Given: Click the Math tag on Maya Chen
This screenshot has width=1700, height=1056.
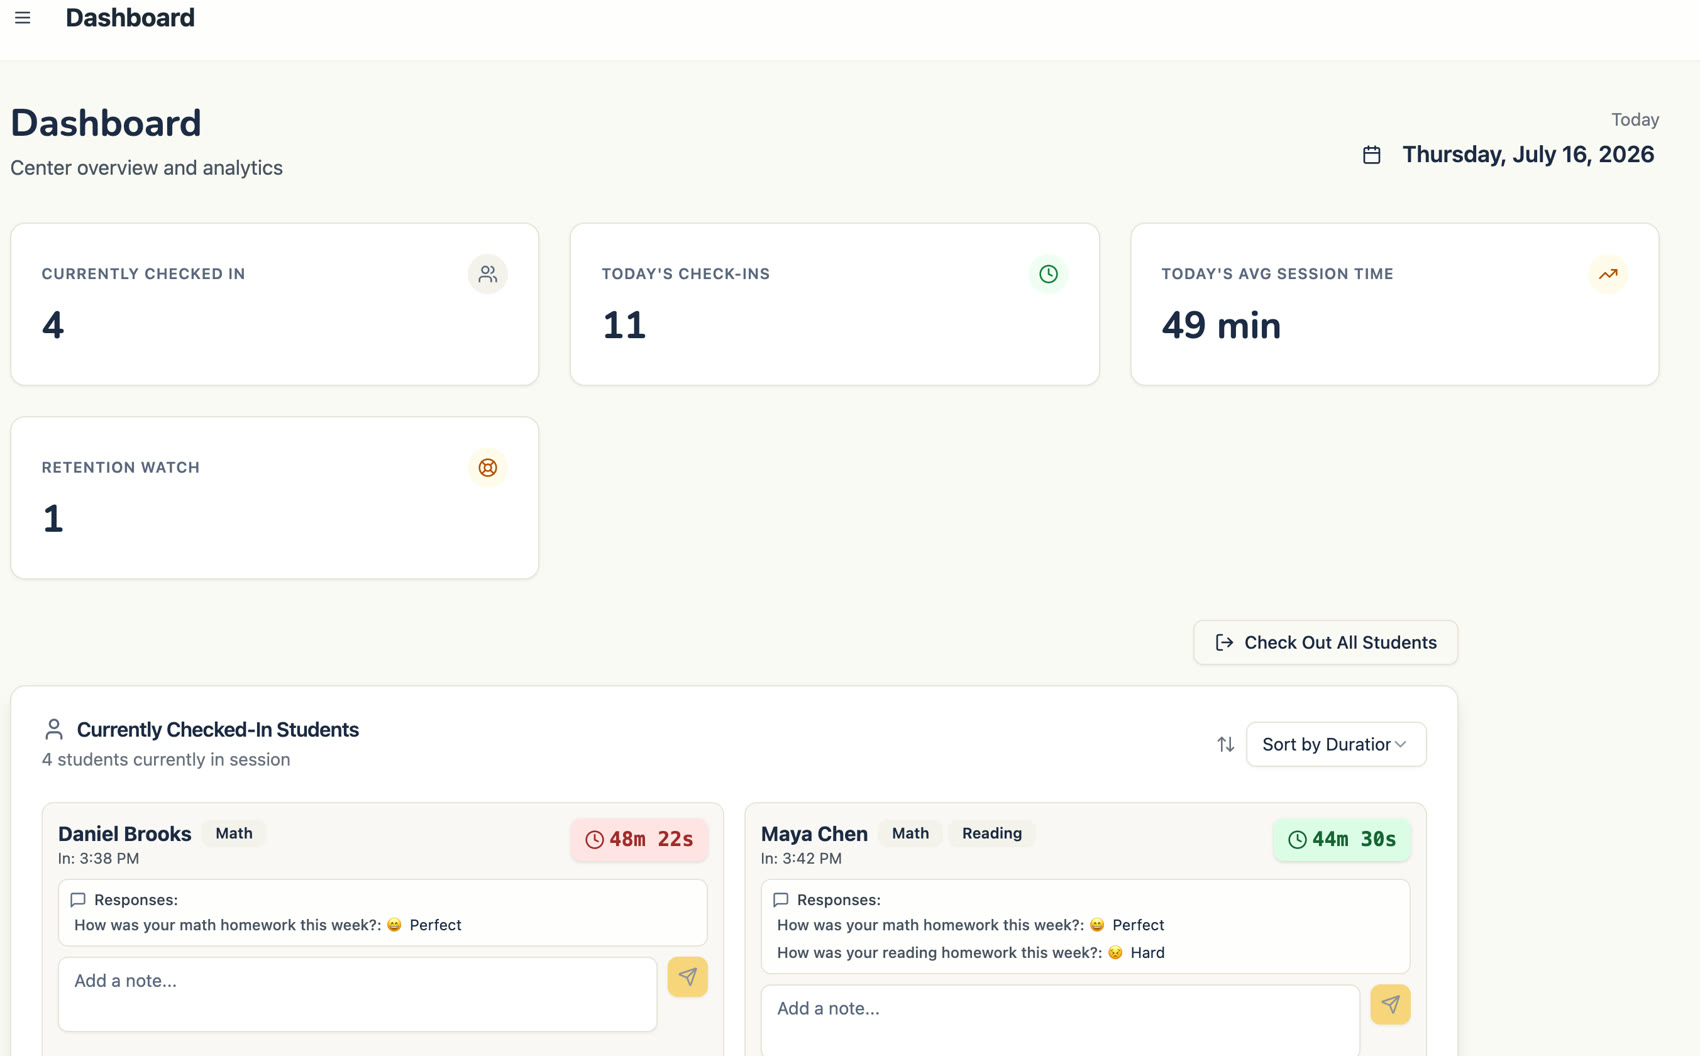Looking at the screenshot, I should (x=910, y=833).
